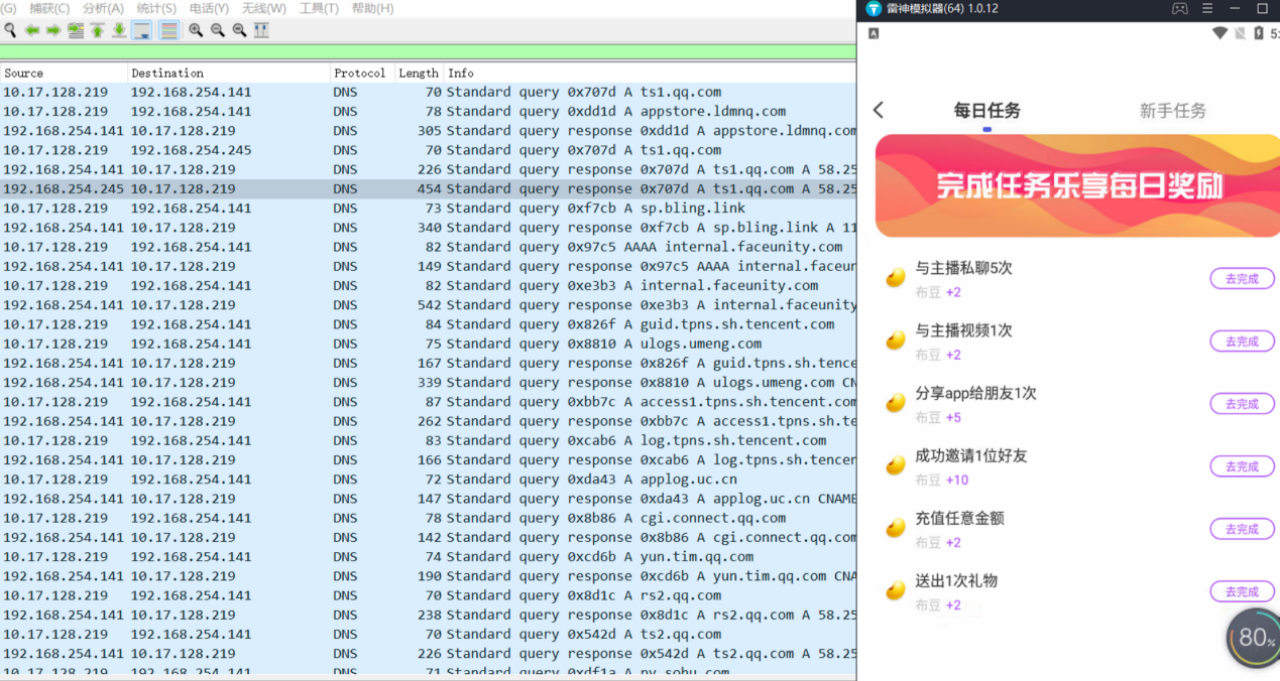Open the 捕获(C) menu
The width and height of the screenshot is (1280, 681).
50,8
